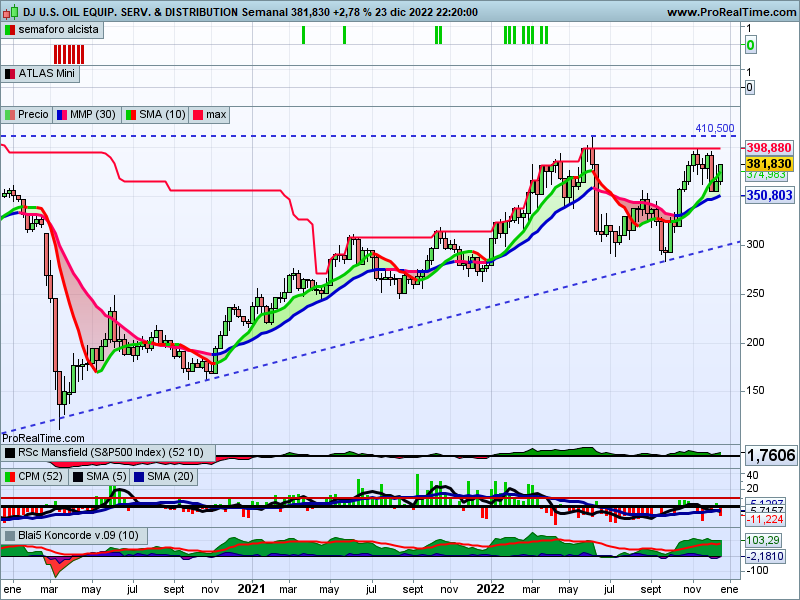Viewport: 800px width, 600px height.
Task: Click the www.ProRealTime.com link
Action: pos(732,12)
